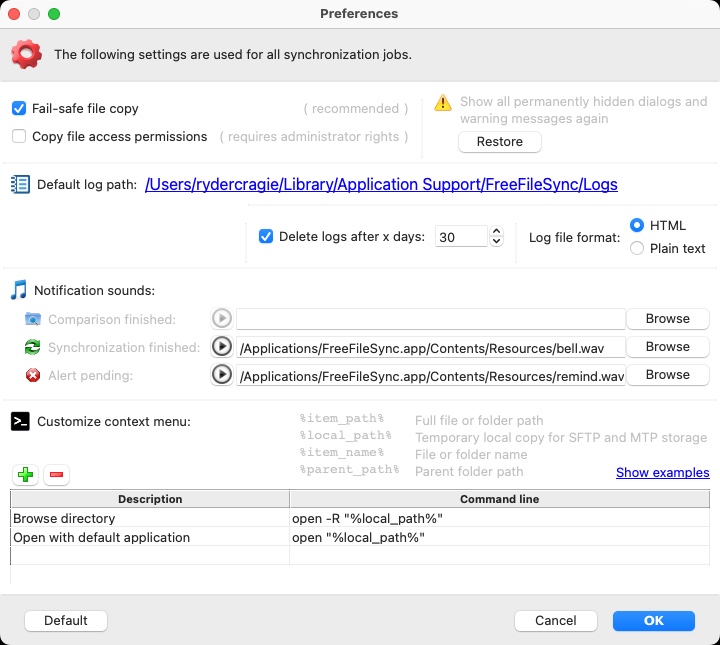
Task: Restore hidden dialogs and warnings
Action: point(500,141)
